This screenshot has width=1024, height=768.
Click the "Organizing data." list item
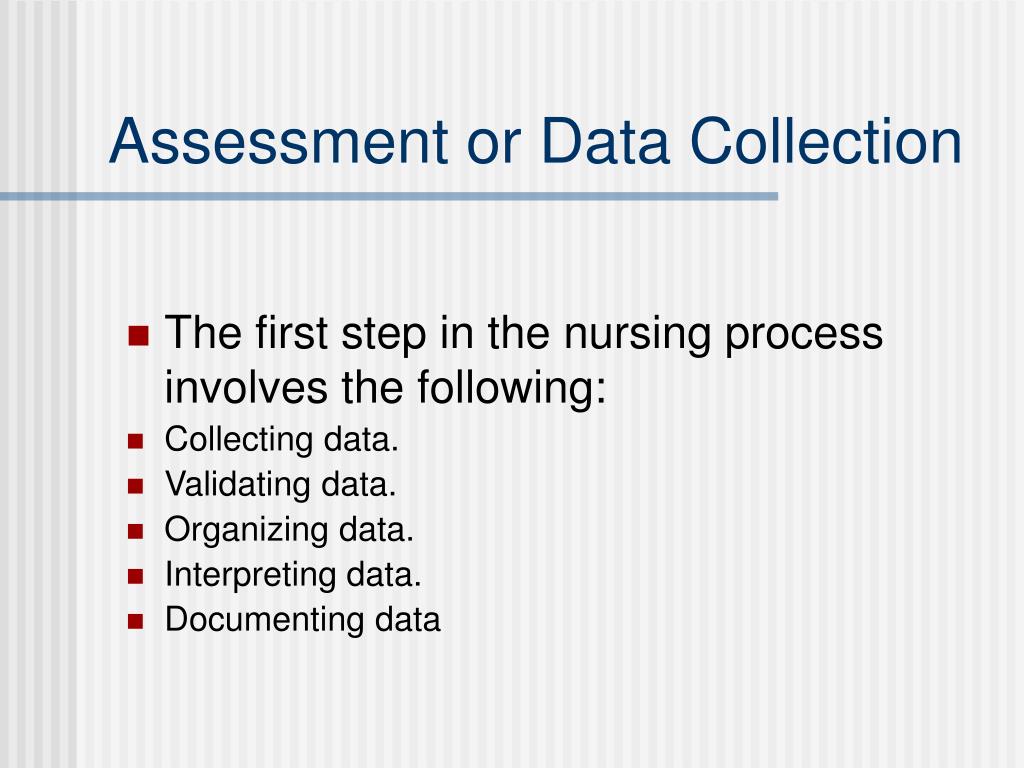[x=289, y=530]
